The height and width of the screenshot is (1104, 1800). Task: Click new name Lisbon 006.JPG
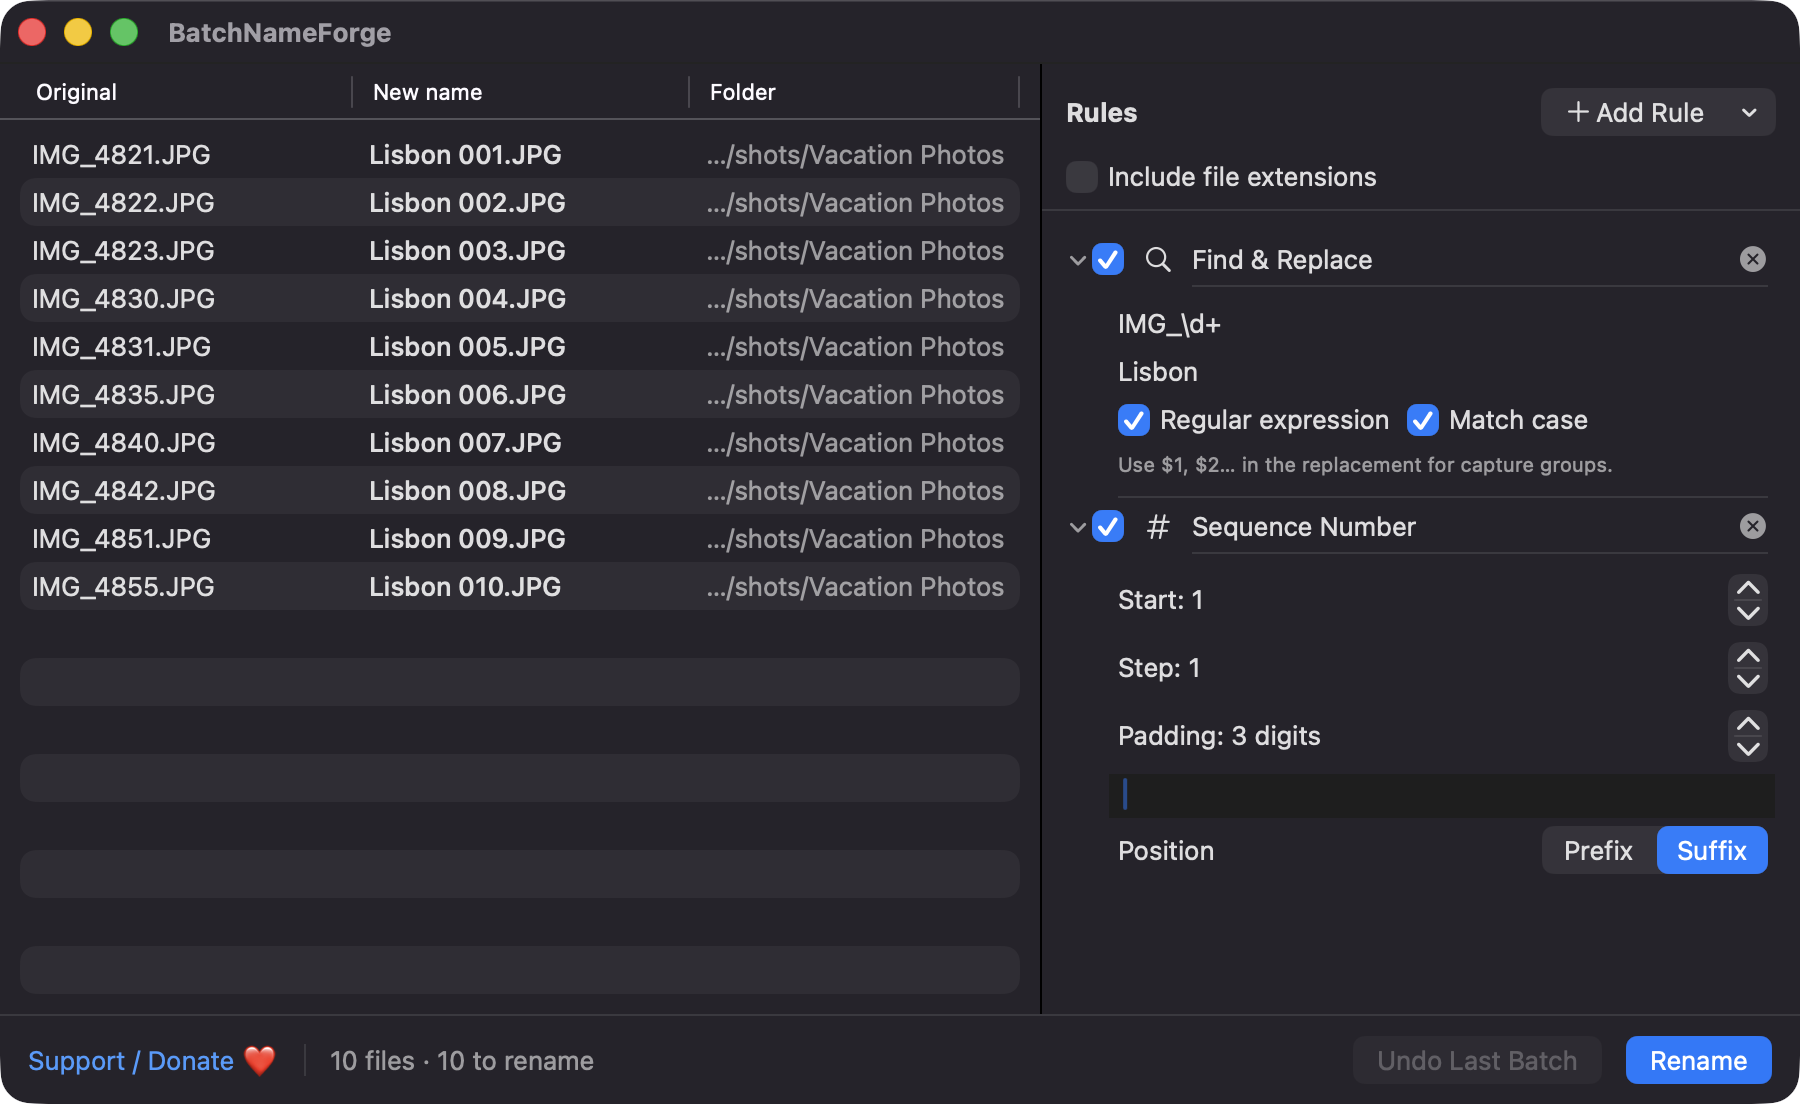pyautogui.click(x=467, y=395)
